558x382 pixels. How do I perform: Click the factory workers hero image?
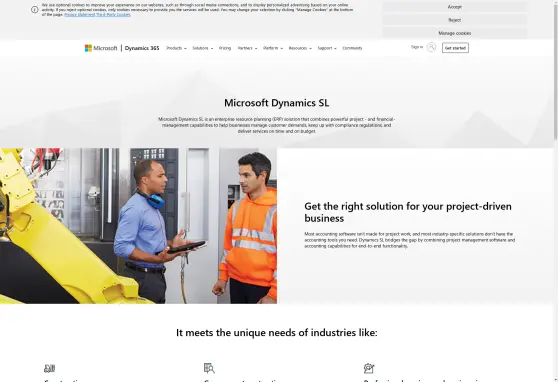point(138,226)
